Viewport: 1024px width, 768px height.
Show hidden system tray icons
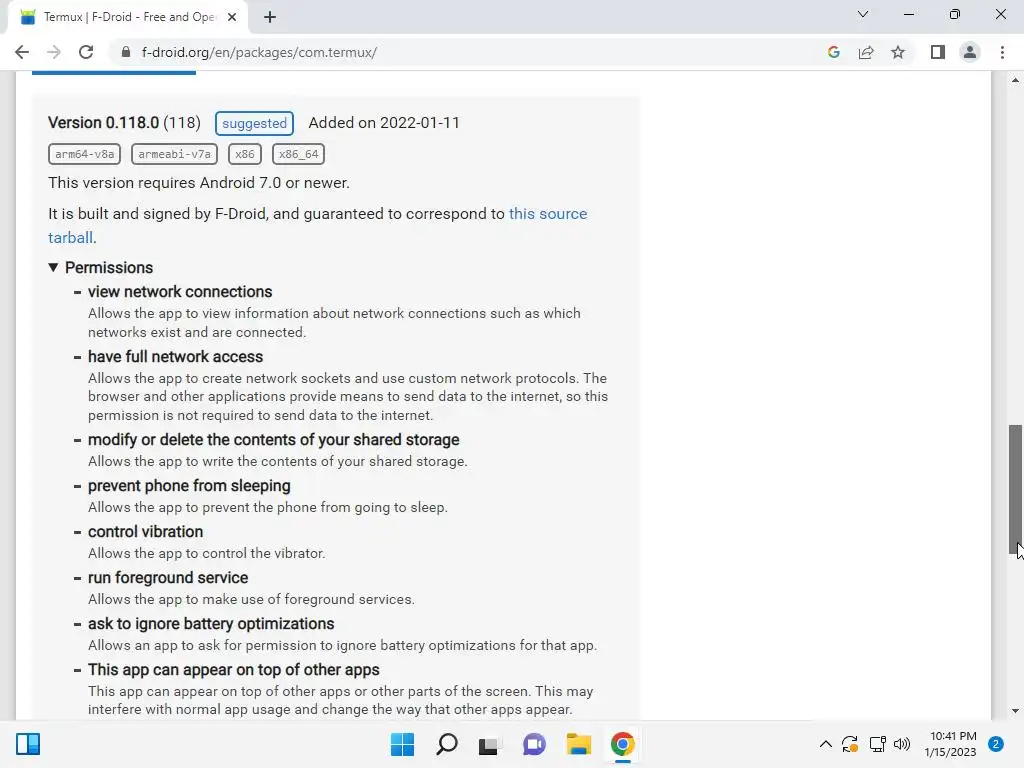pyautogui.click(x=825, y=744)
